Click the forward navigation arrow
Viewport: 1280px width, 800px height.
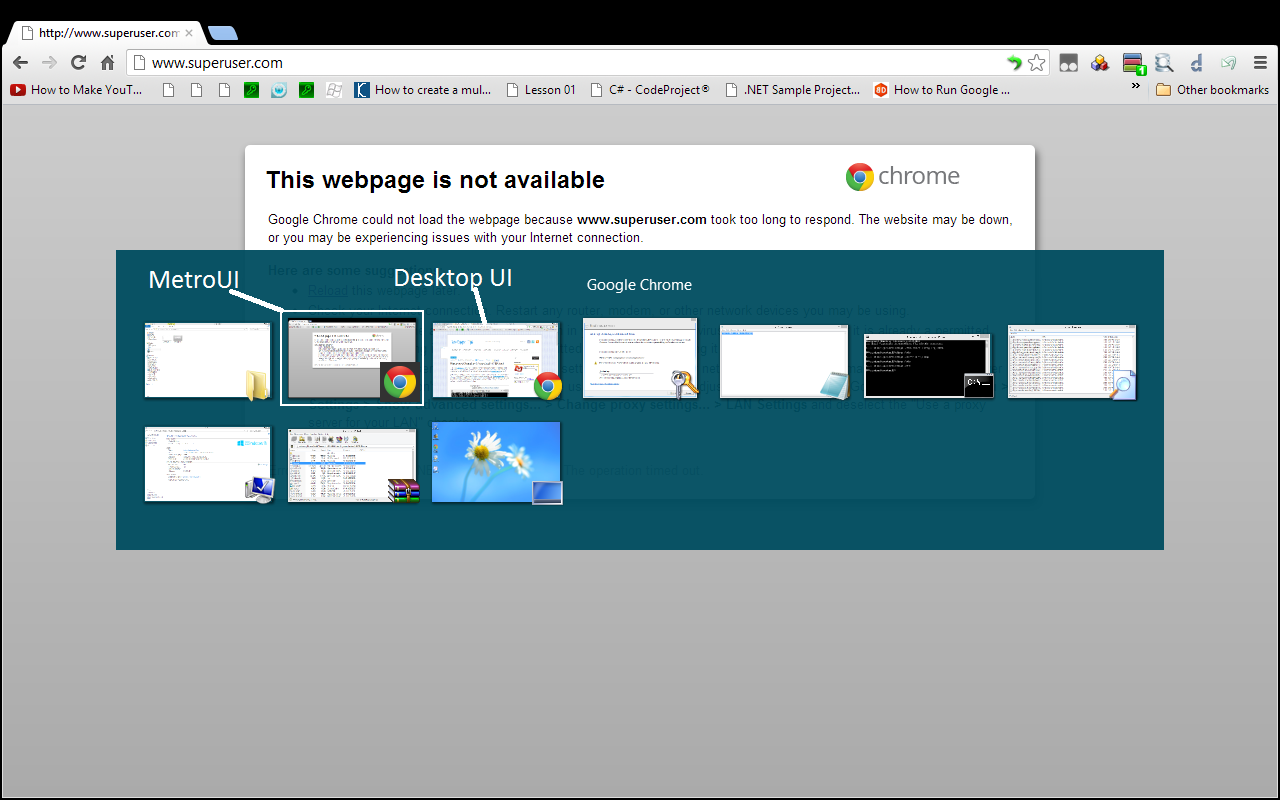pyautogui.click(x=50, y=63)
